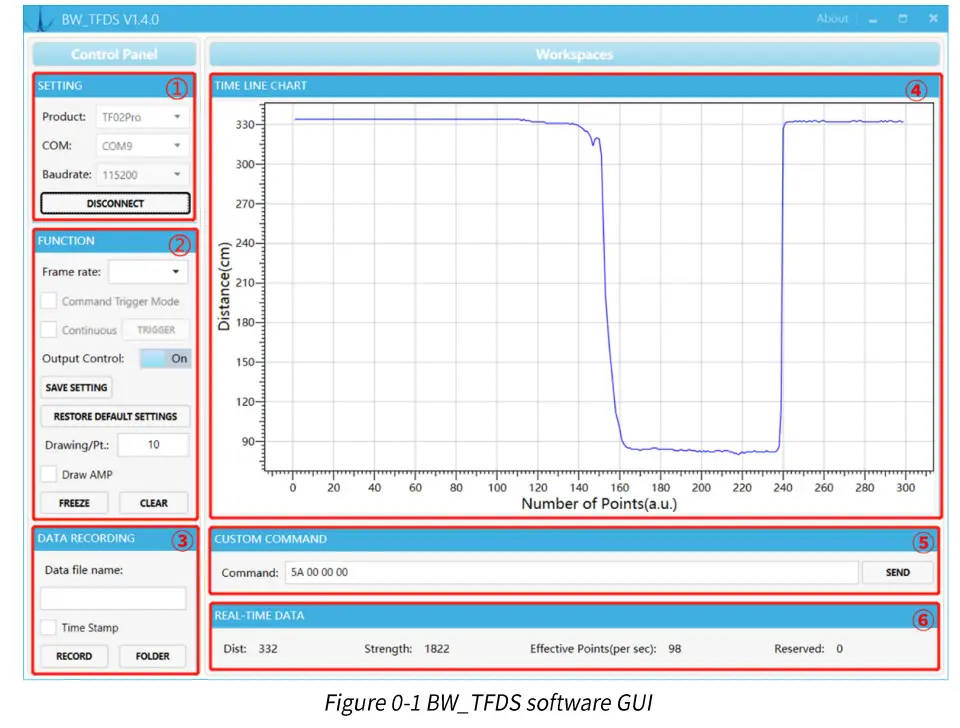Open the Baudrate dropdown showing 115200
Screen dimensions: 960x728
point(142,174)
